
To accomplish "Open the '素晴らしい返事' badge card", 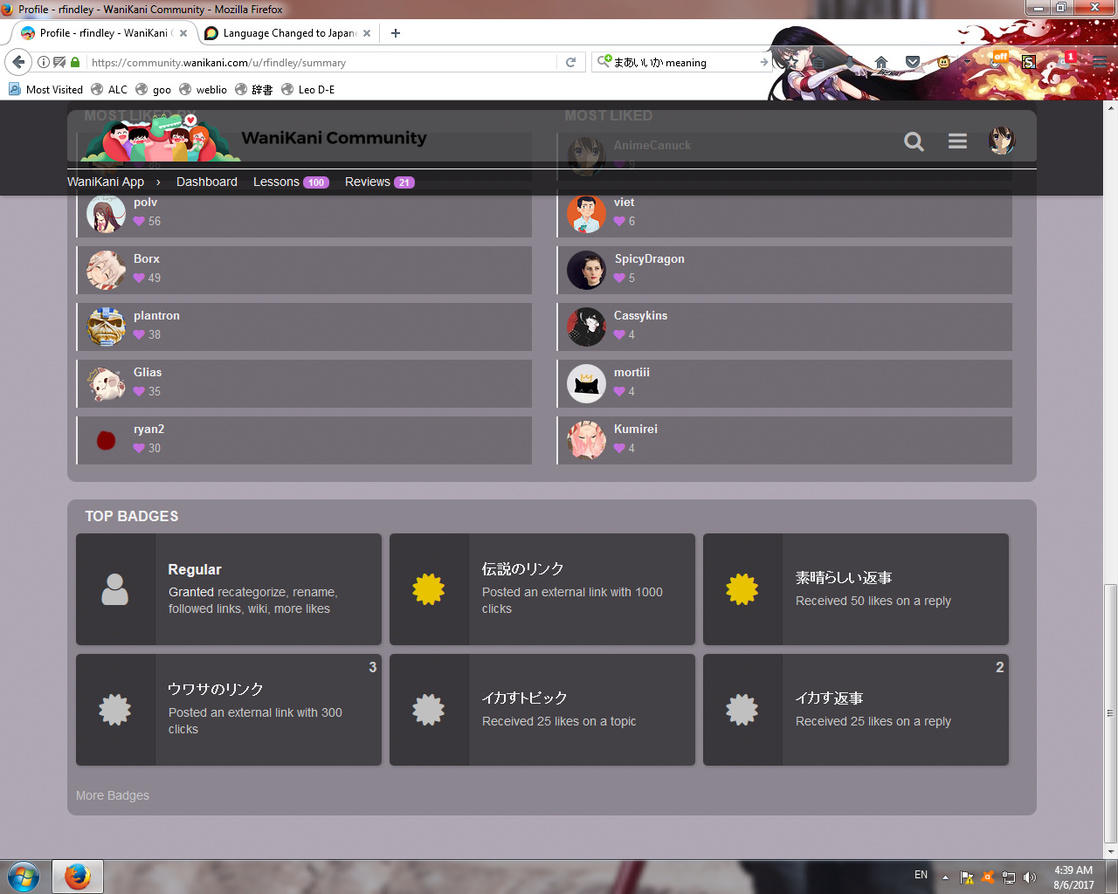I will [x=856, y=589].
